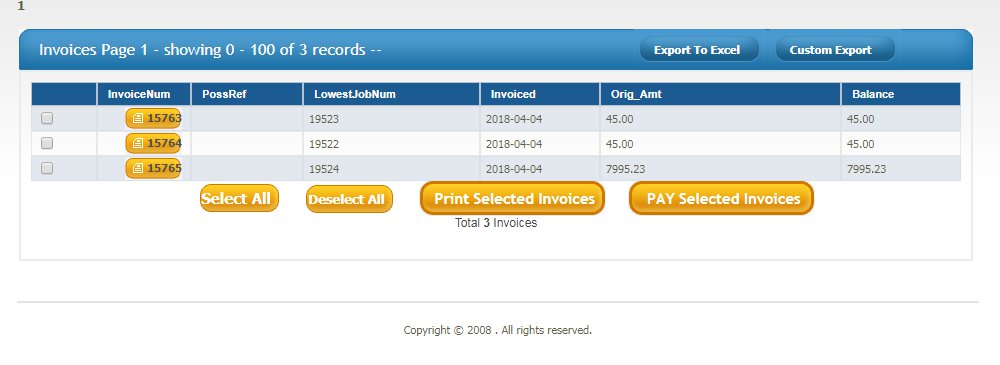Tick the checkbox for invoice 15764
The image size is (1000, 365).
click(47, 143)
